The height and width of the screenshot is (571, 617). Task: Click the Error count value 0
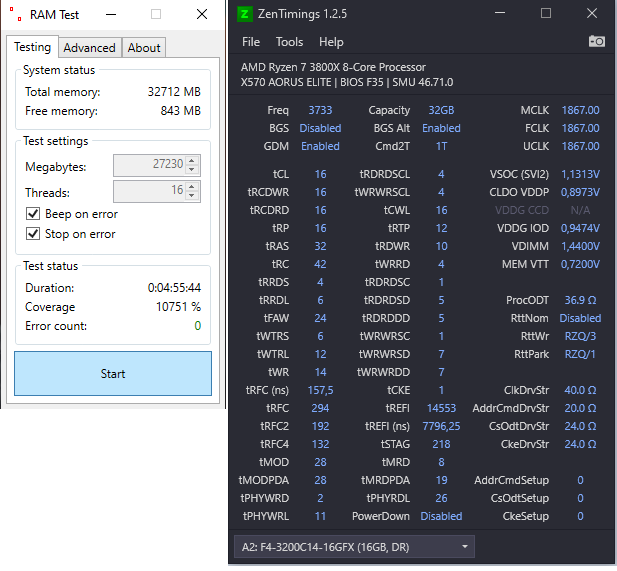tap(198, 326)
